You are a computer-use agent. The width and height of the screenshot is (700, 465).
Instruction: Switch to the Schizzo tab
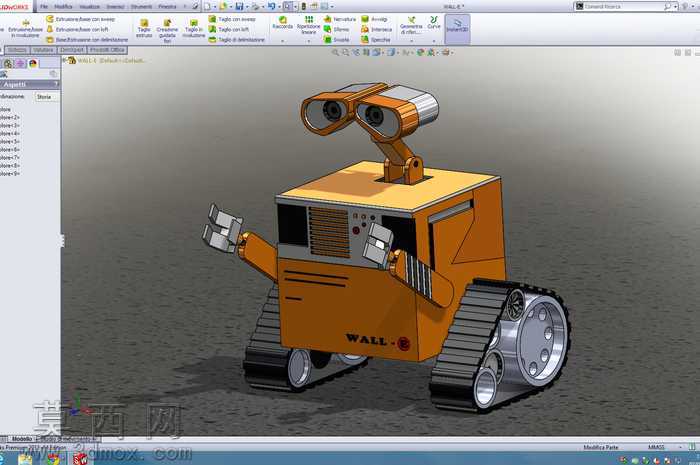(x=17, y=50)
